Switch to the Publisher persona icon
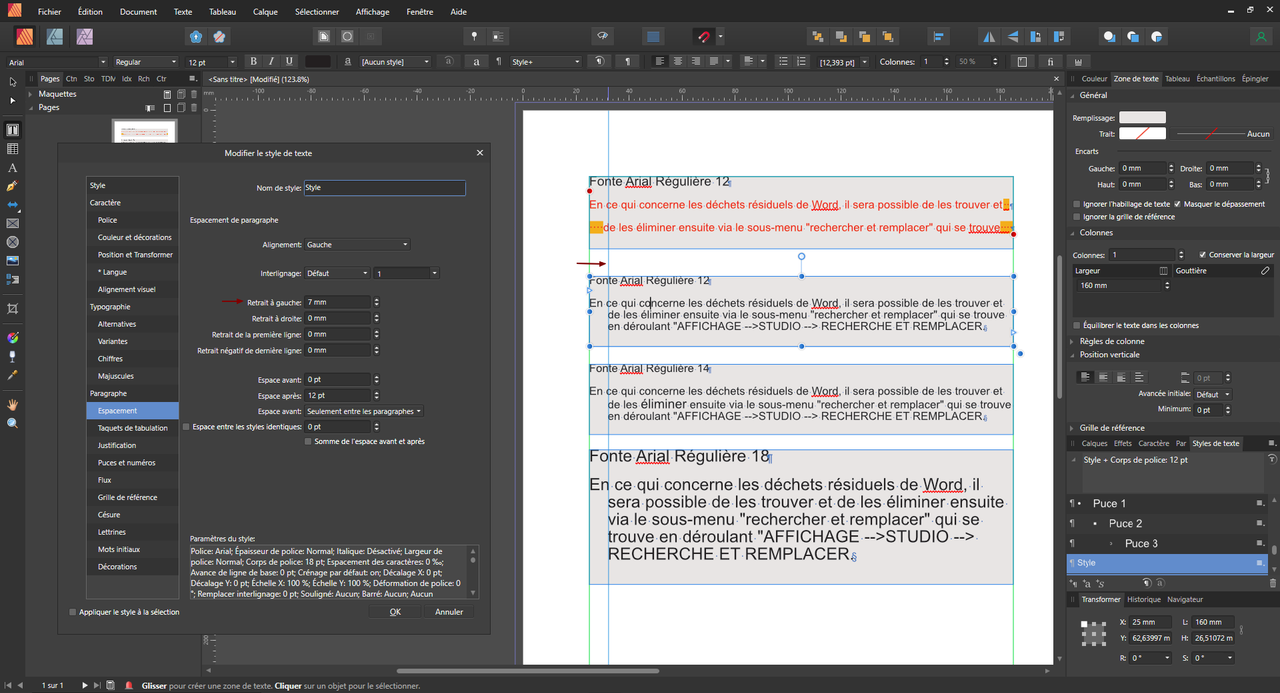The height and width of the screenshot is (693, 1280). (26, 36)
